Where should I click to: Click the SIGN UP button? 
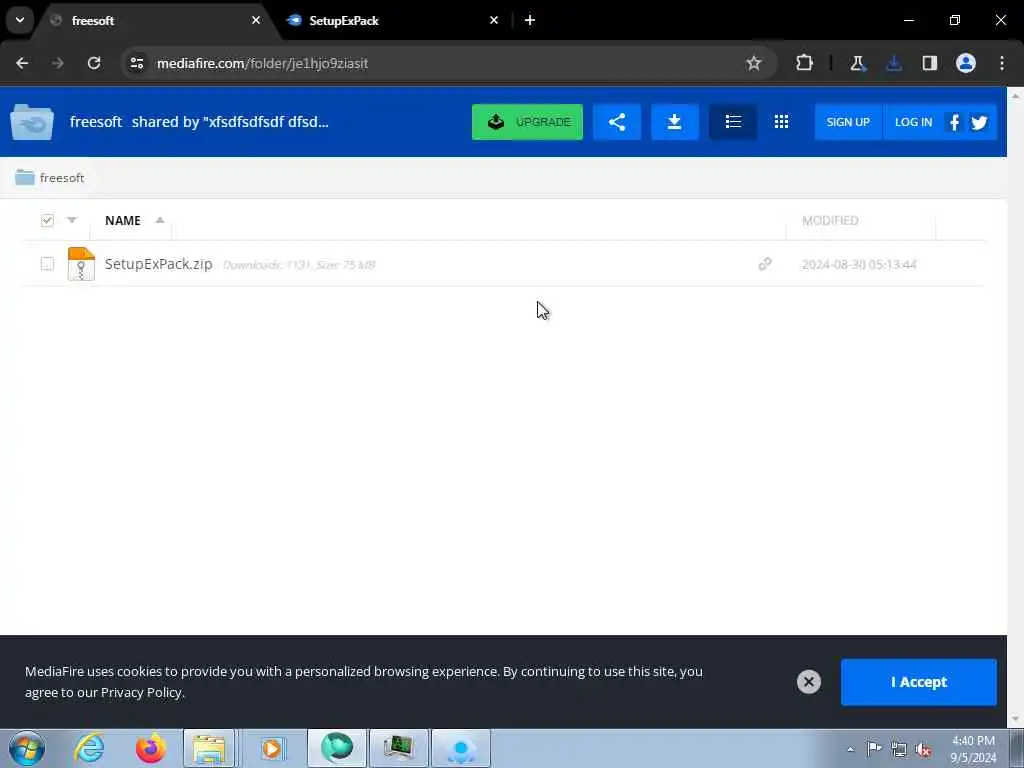click(x=848, y=122)
